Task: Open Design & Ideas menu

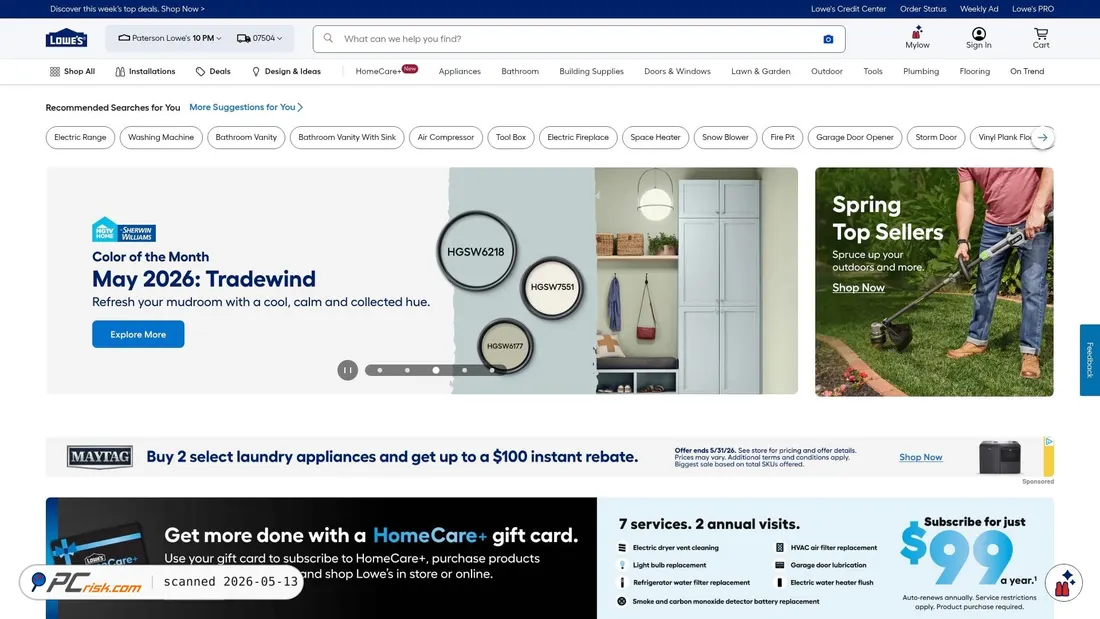Action: coord(286,72)
